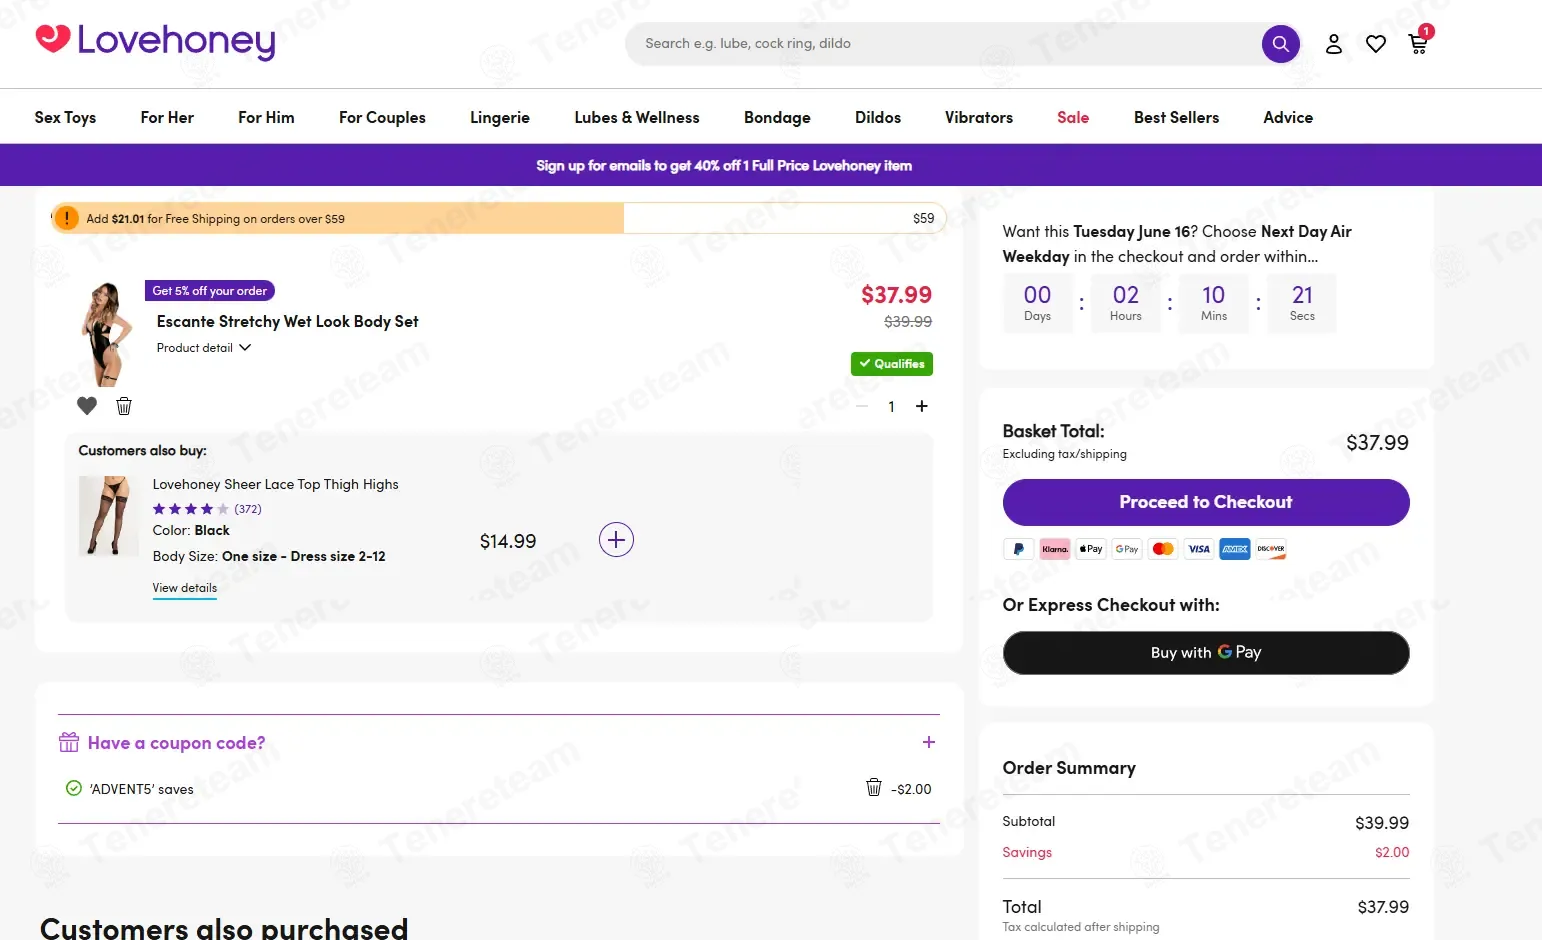Open the Lingerie menu
Image resolution: width=1542 pixels, height=940 pixels.
[500, 117]
